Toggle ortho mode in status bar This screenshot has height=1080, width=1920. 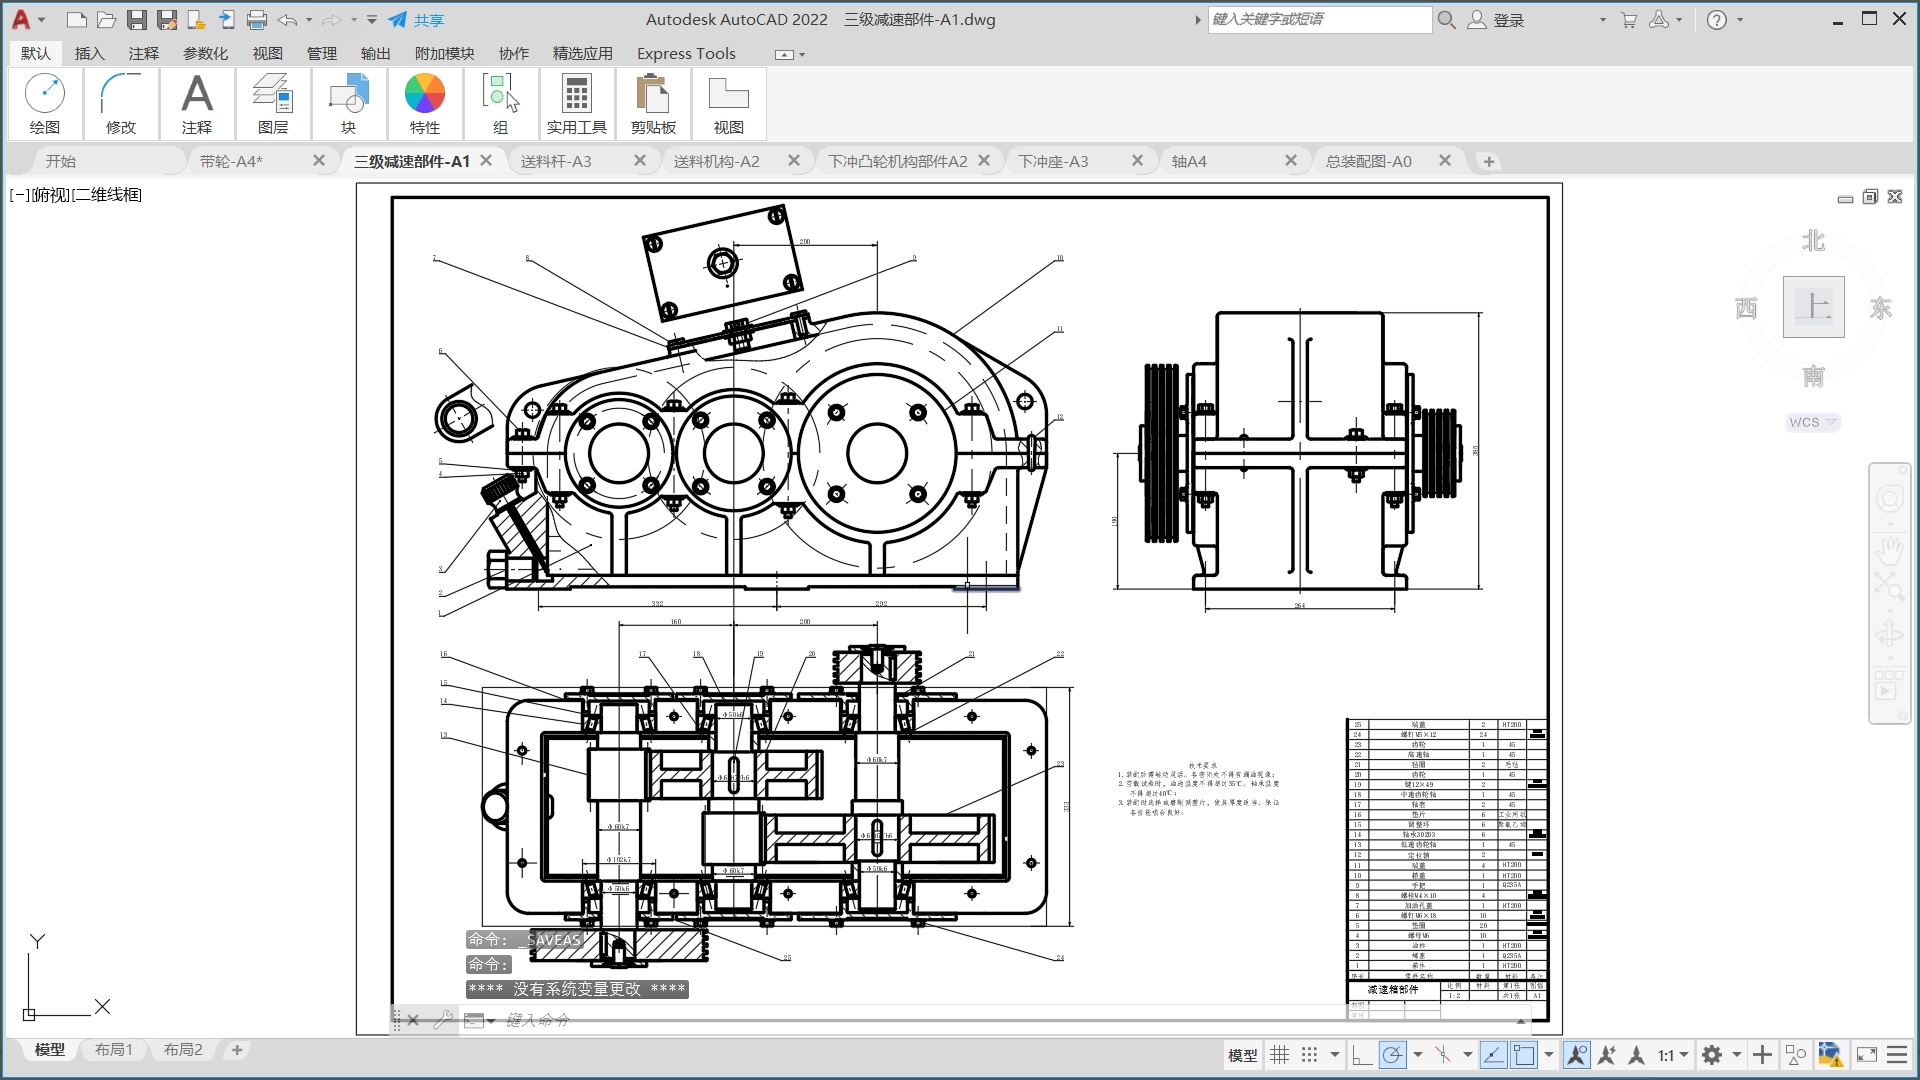(1362, 1055)
